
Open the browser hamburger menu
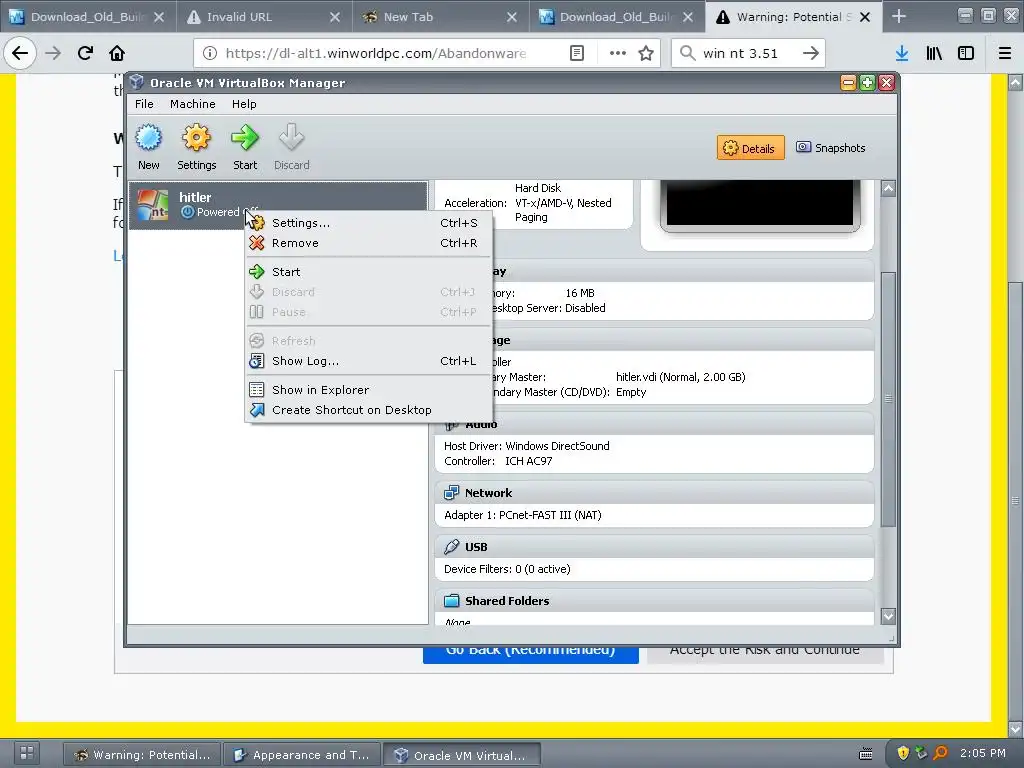pos(1005,53)
